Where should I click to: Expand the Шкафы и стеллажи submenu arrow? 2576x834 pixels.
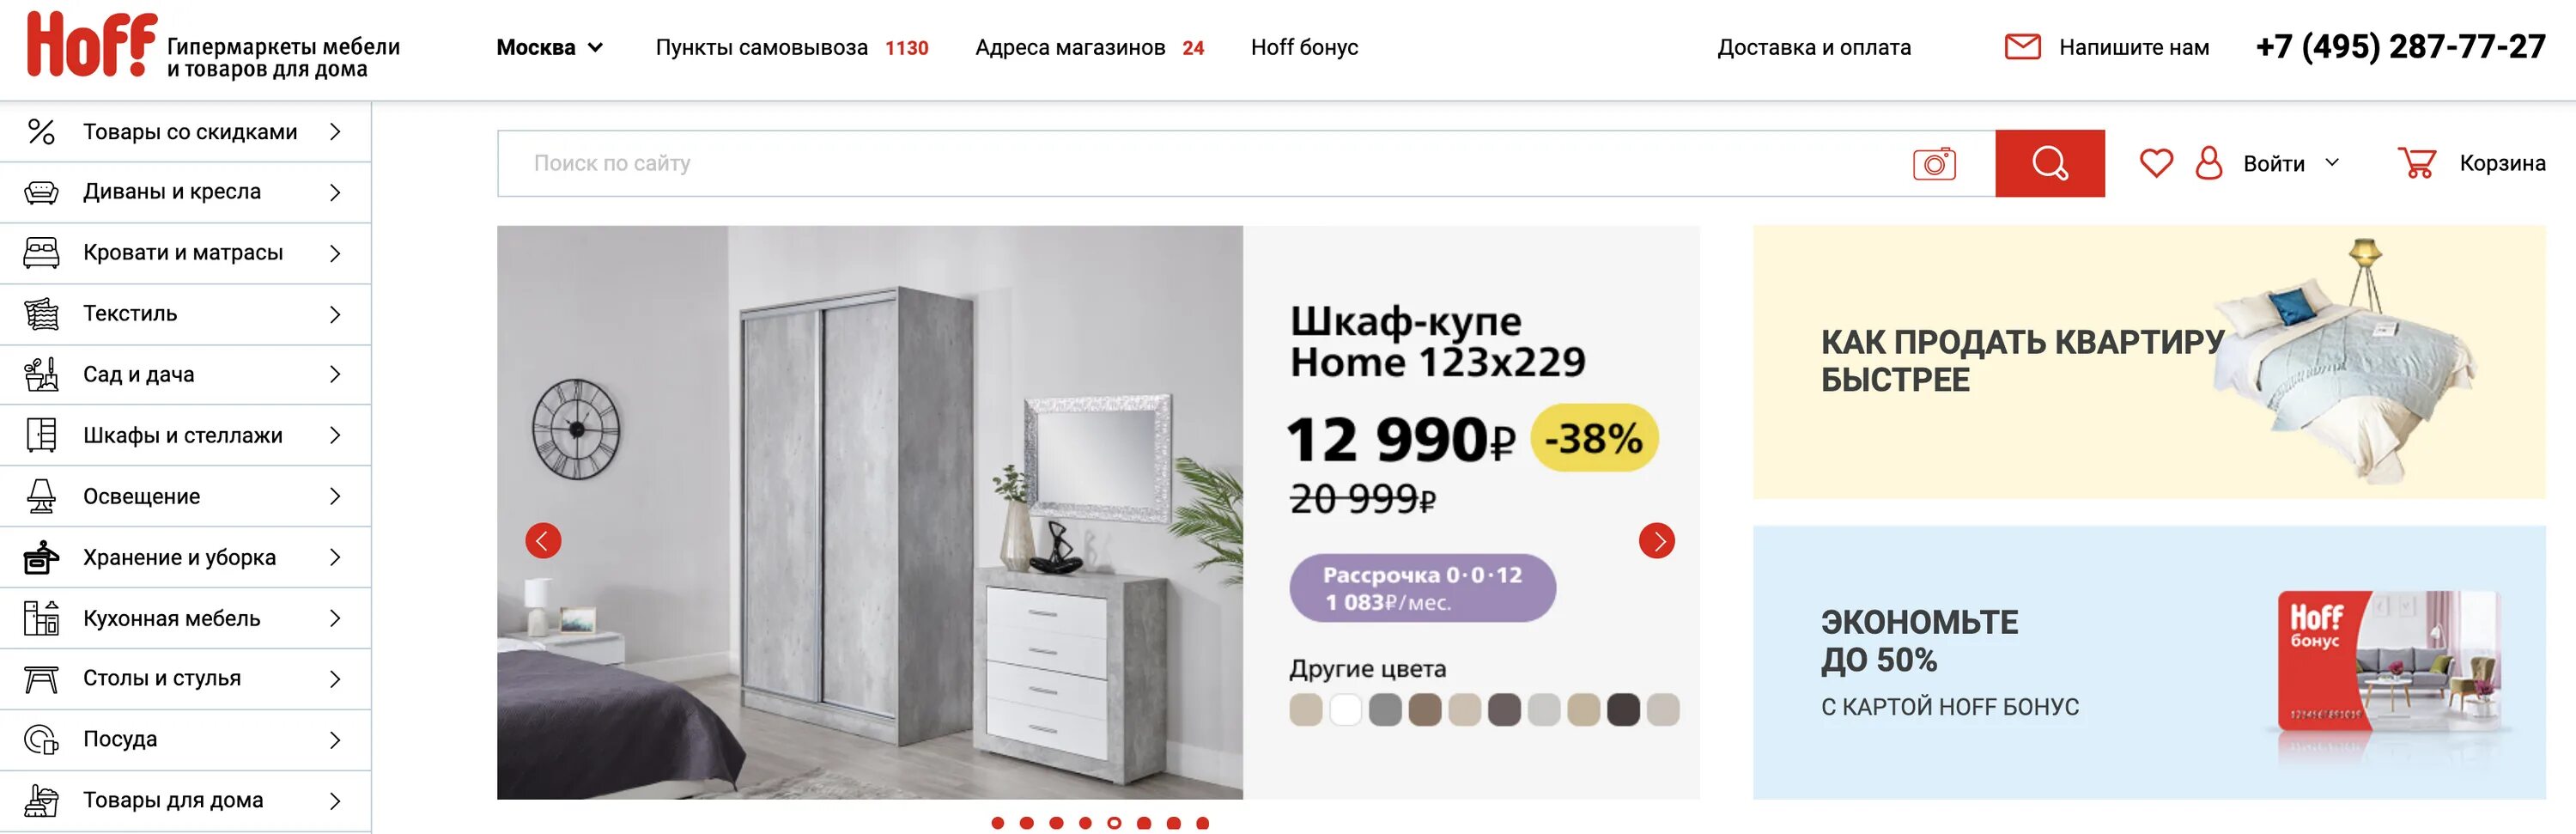coord(335,435)
